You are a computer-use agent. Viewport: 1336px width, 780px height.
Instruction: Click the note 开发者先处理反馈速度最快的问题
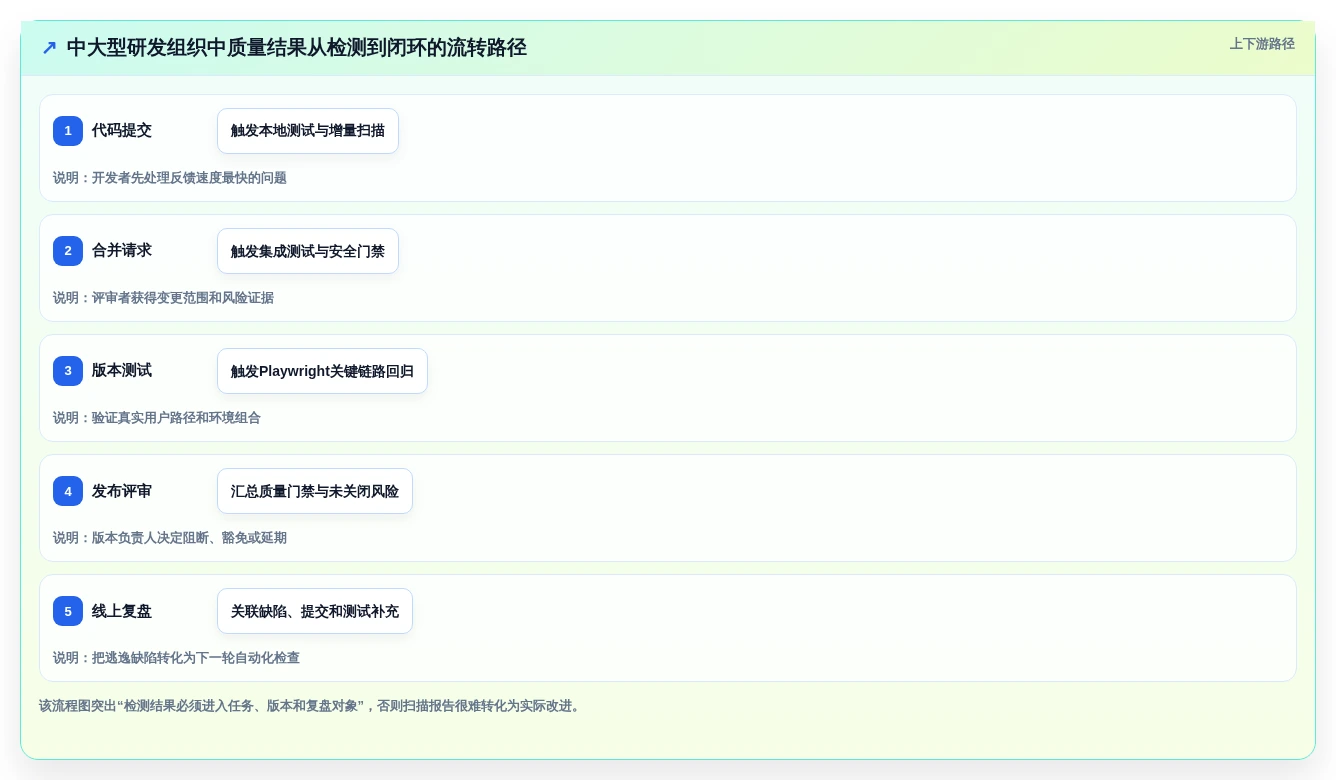170,178
